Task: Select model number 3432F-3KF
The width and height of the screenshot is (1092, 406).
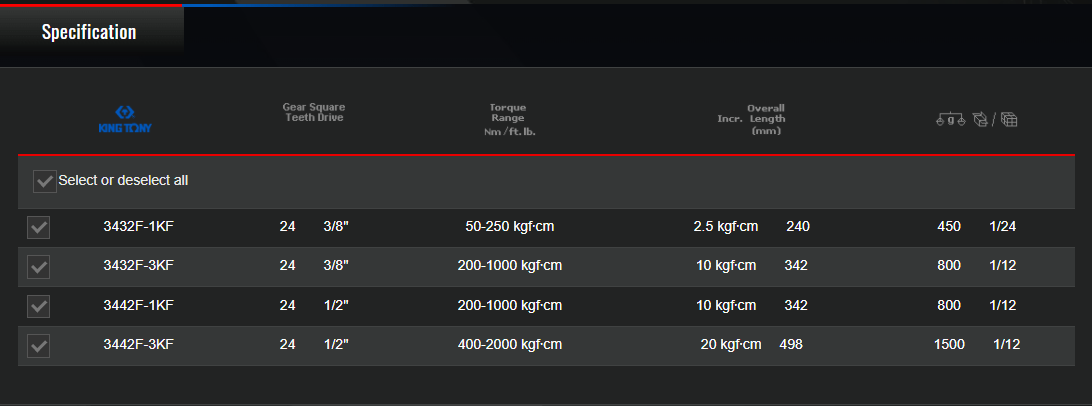Action: (x=139, y=265)
